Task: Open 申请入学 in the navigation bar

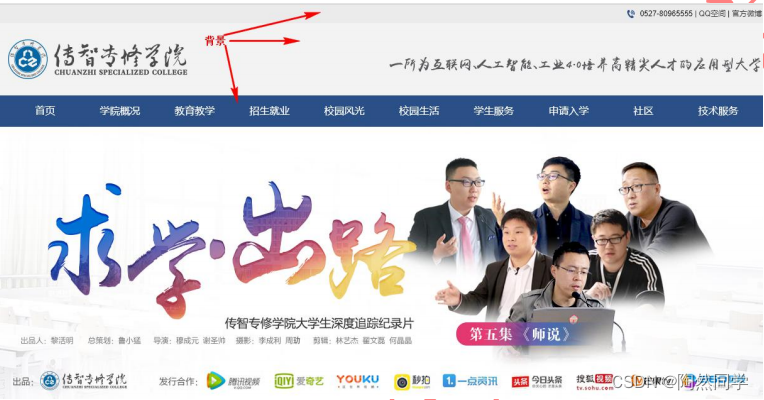Action: pyautogui.click(x=569, y=111)
